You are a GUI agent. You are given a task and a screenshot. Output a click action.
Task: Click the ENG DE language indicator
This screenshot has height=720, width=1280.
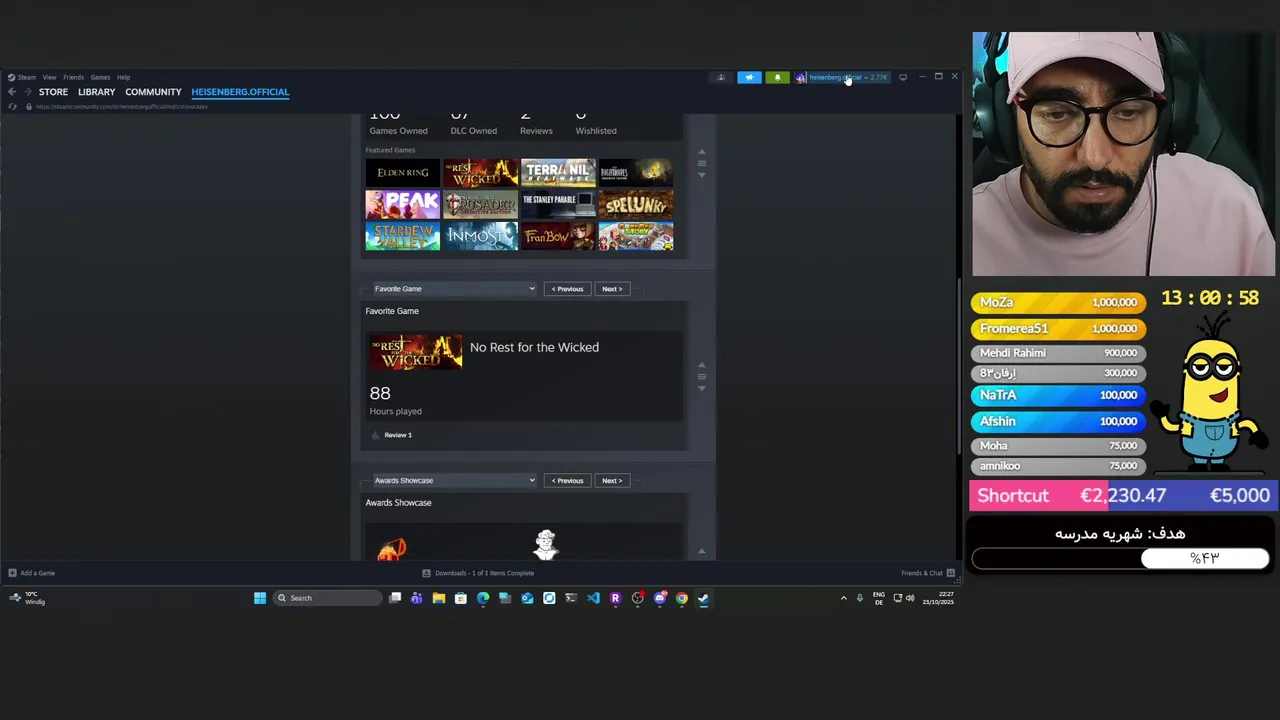point(879,598)
